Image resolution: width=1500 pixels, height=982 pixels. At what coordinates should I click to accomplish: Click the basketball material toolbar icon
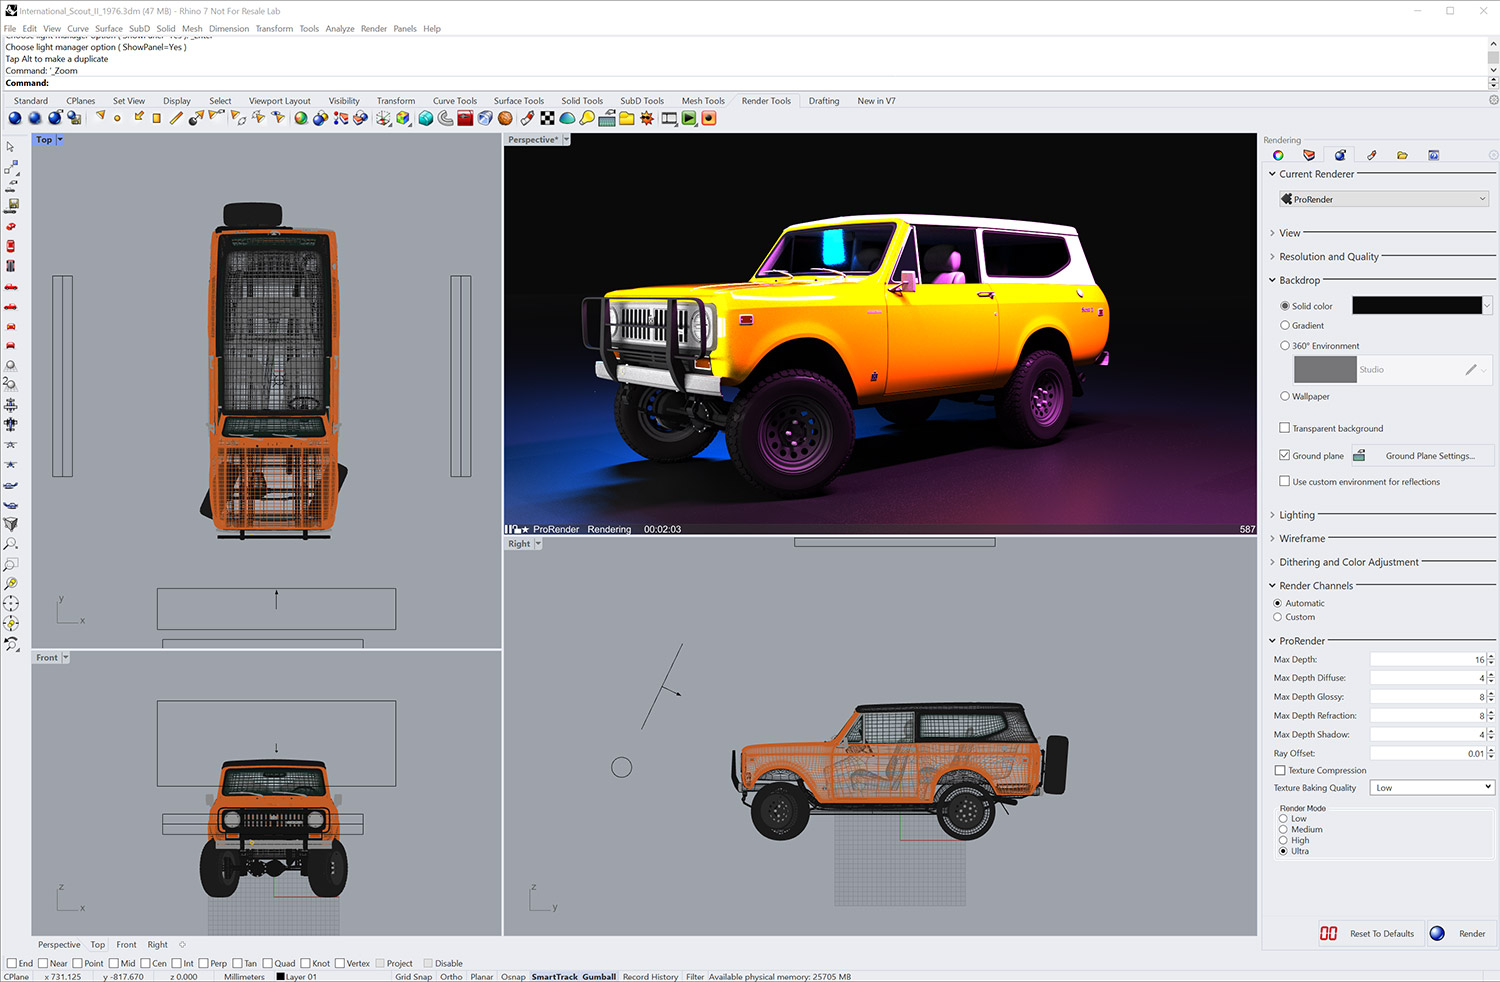point(505,118)
